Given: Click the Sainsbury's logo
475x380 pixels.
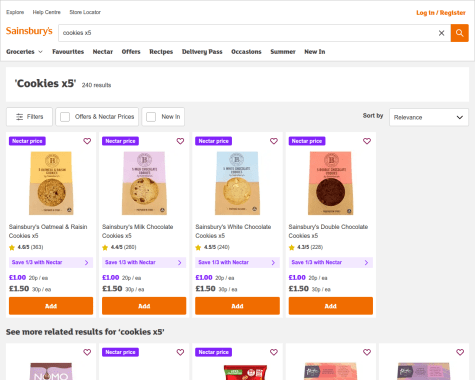Looking at the screenshot, I should pos(29,31).
